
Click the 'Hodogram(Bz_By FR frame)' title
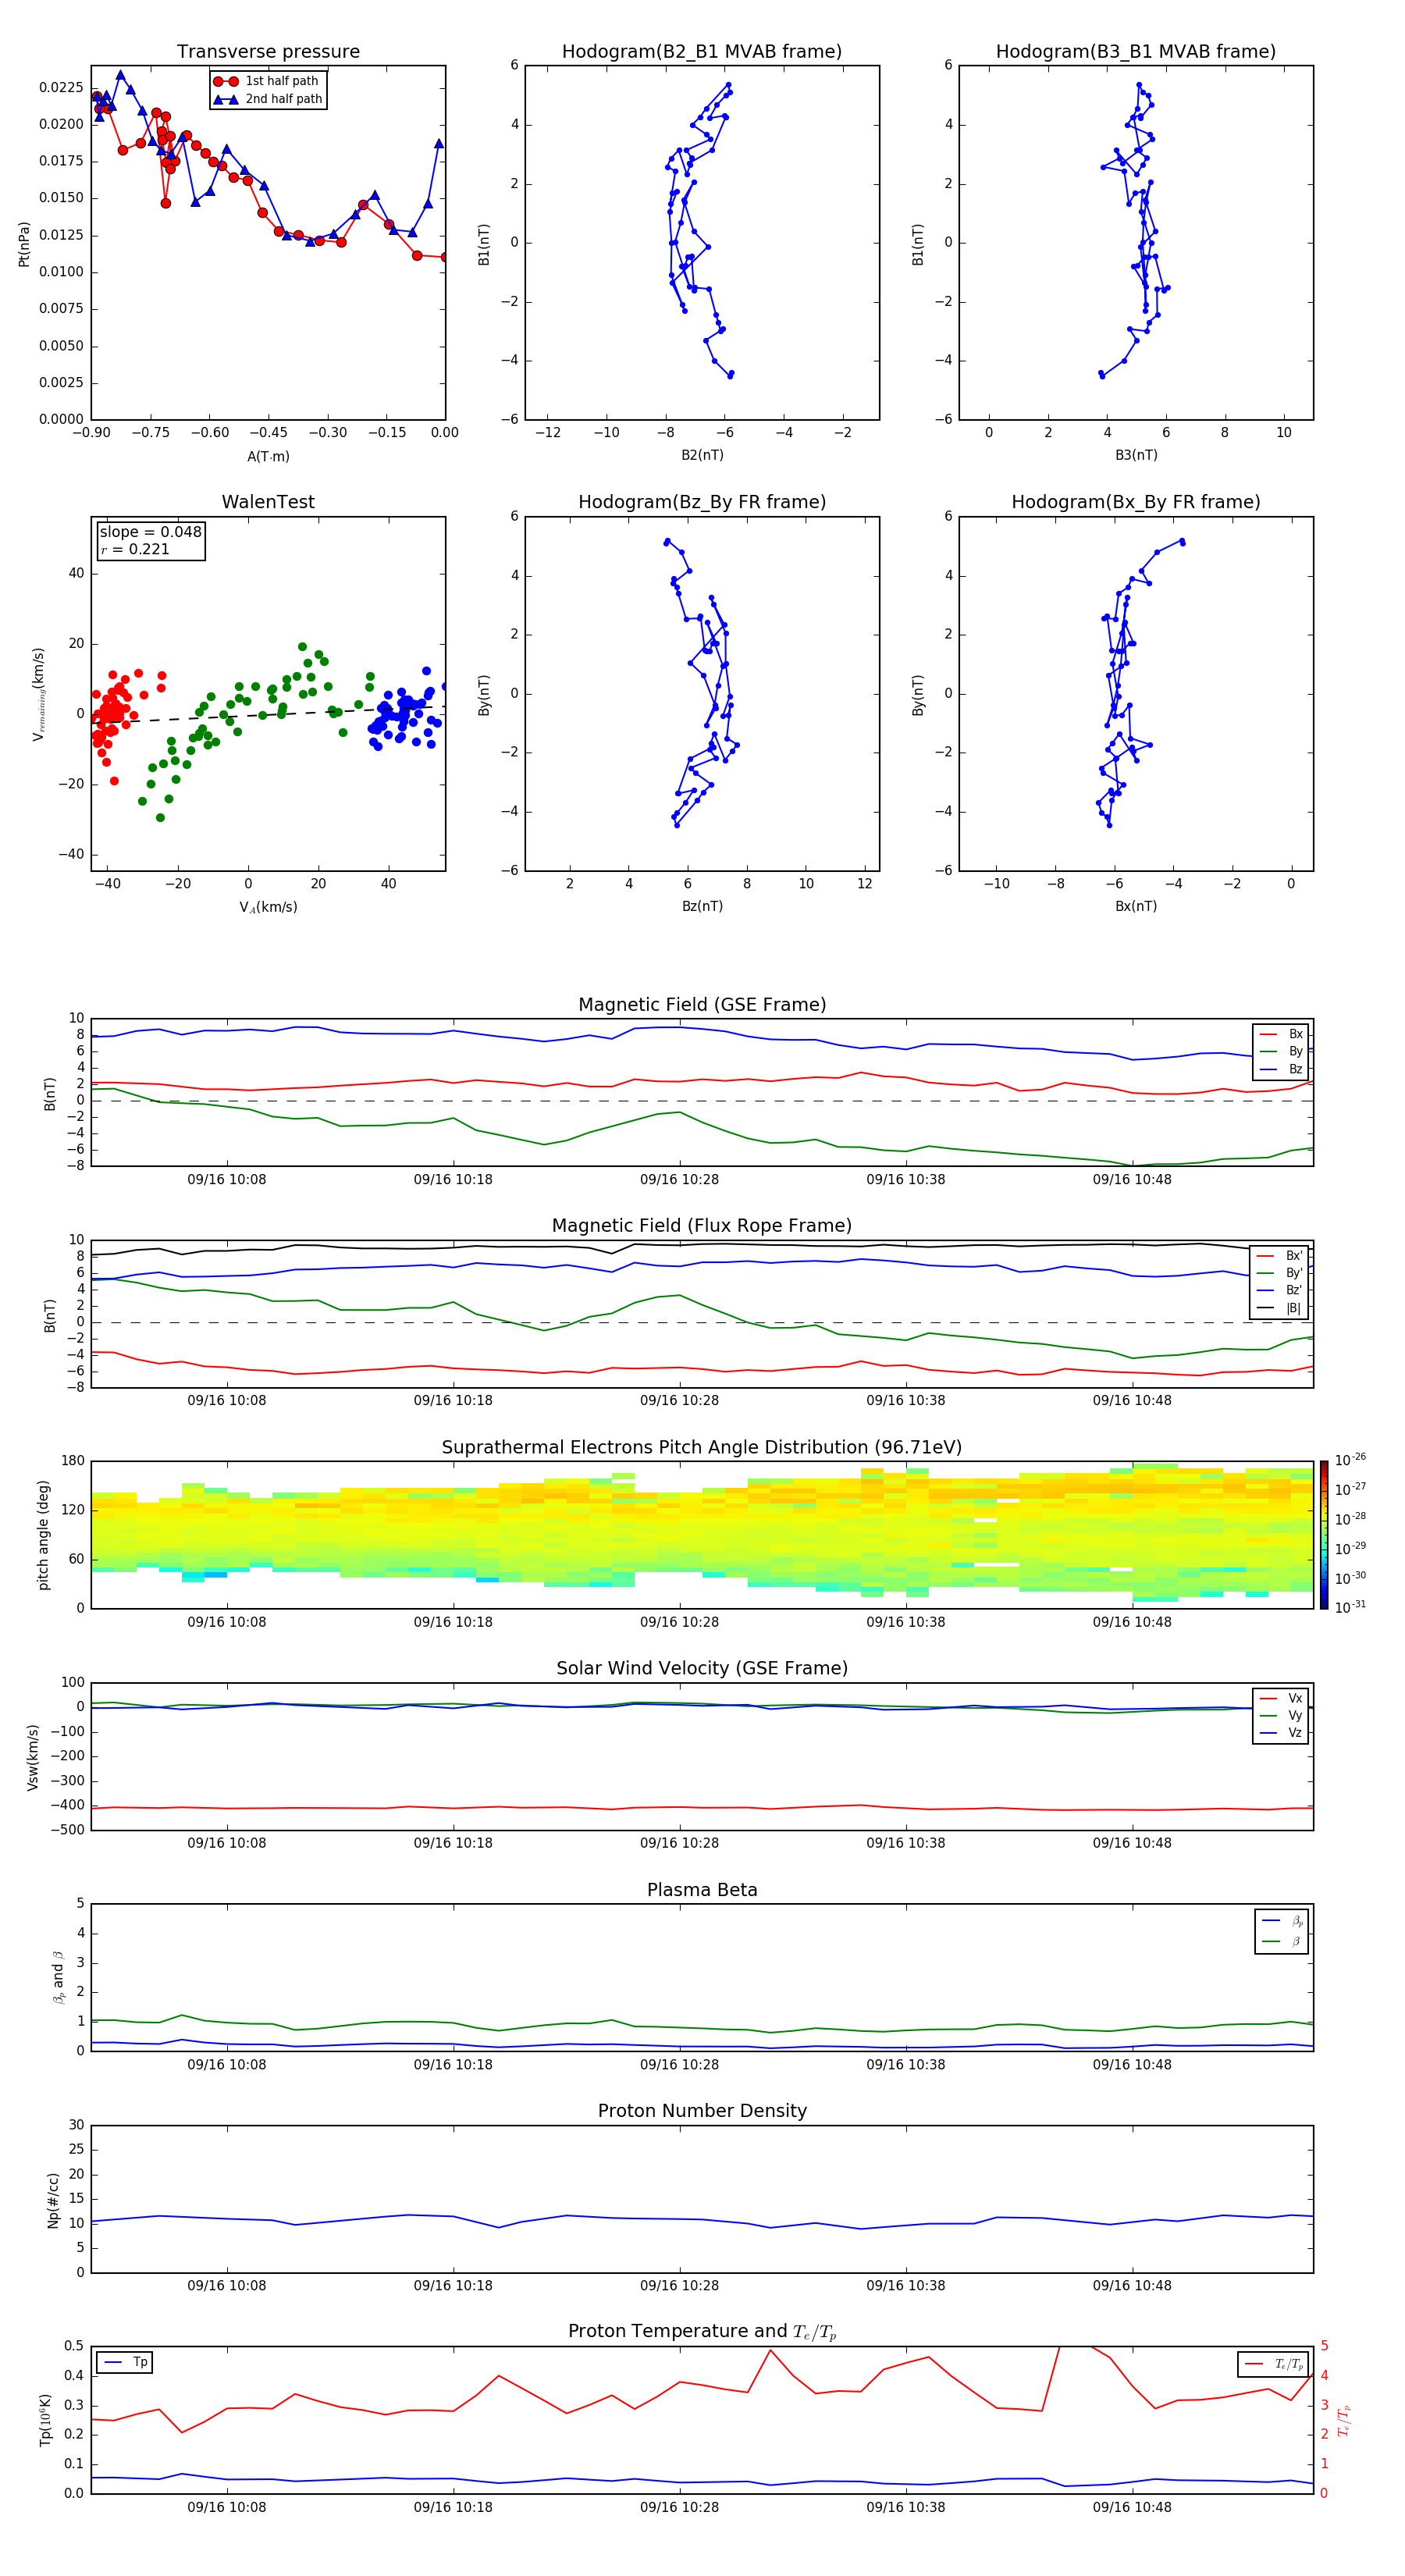[702, 502]
